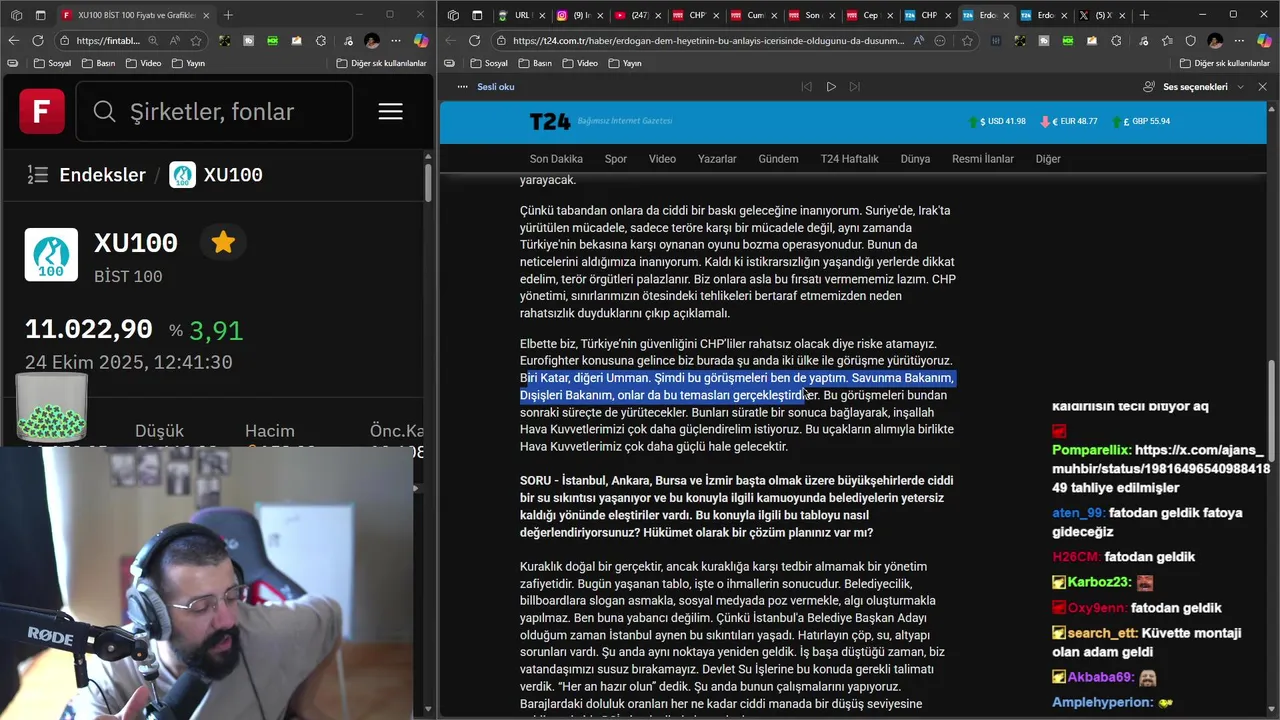
Task: Click read aloud icon in Fintables address bar
Action: (175, 41)
